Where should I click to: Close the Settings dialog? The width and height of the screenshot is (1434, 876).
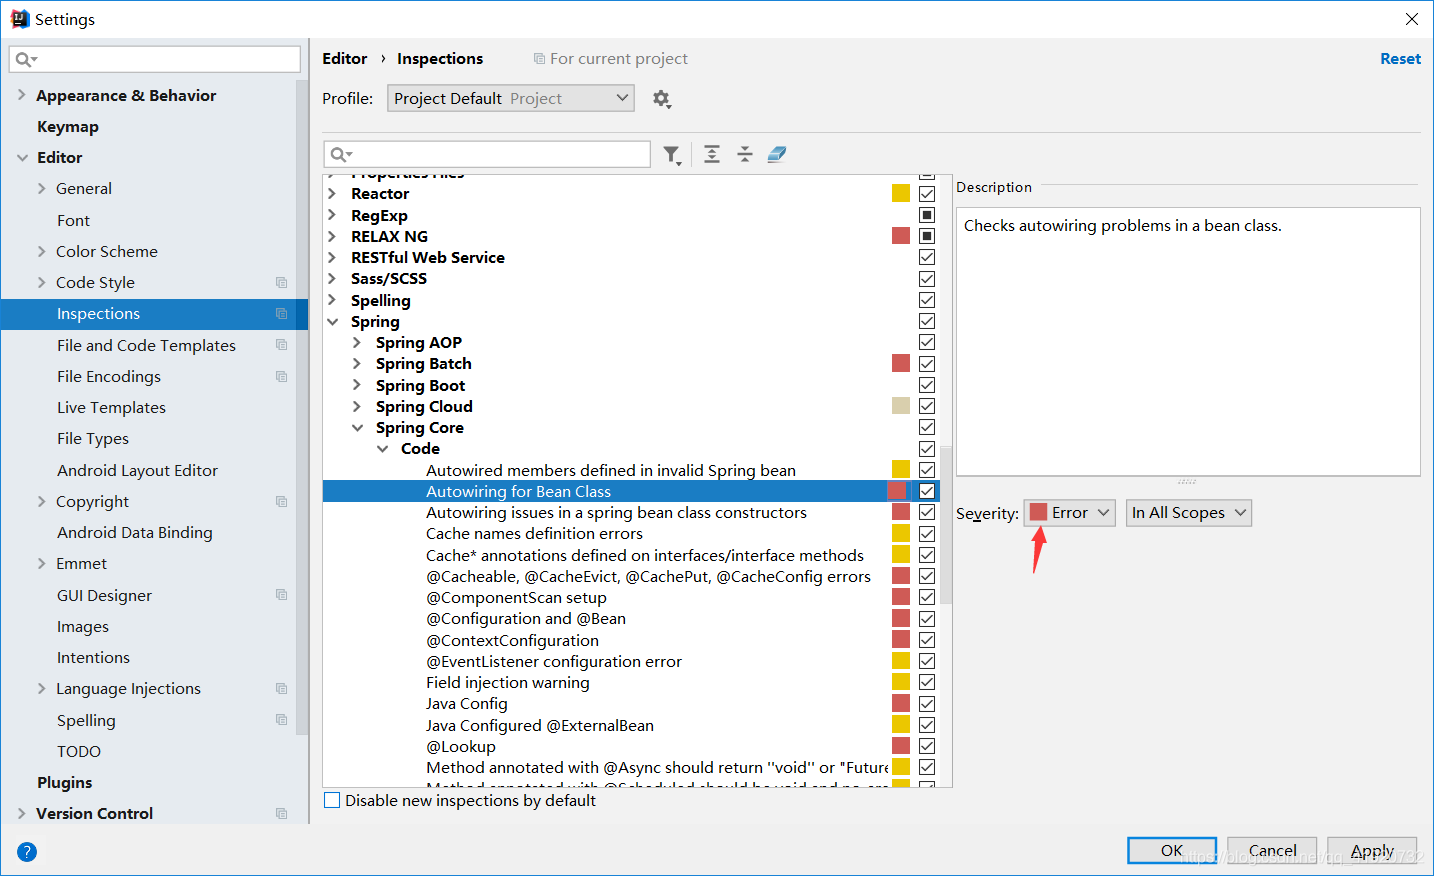(1411, 19)
